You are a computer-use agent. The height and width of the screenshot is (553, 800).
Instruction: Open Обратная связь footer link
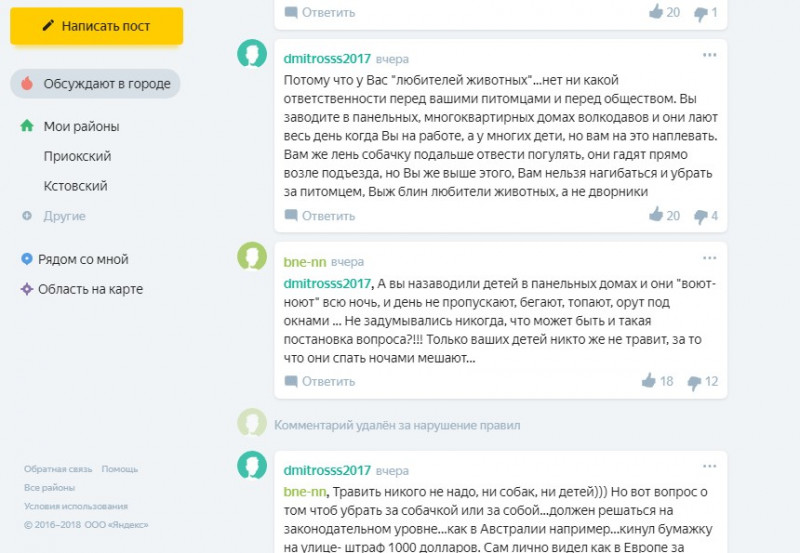tap(58, 469)
